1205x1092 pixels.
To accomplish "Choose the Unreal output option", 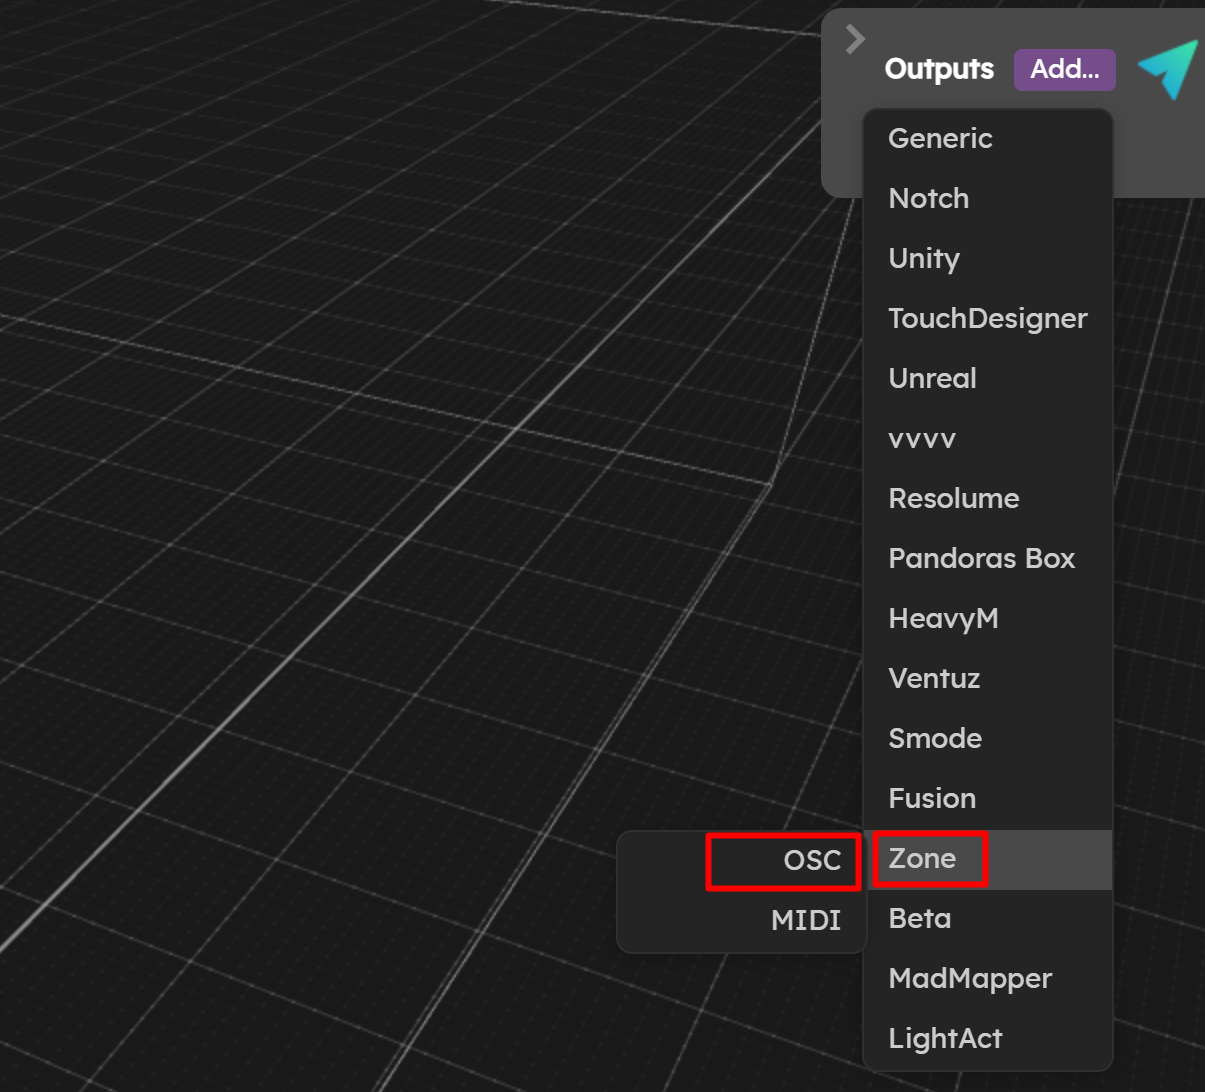I will [x=988, y=379].
